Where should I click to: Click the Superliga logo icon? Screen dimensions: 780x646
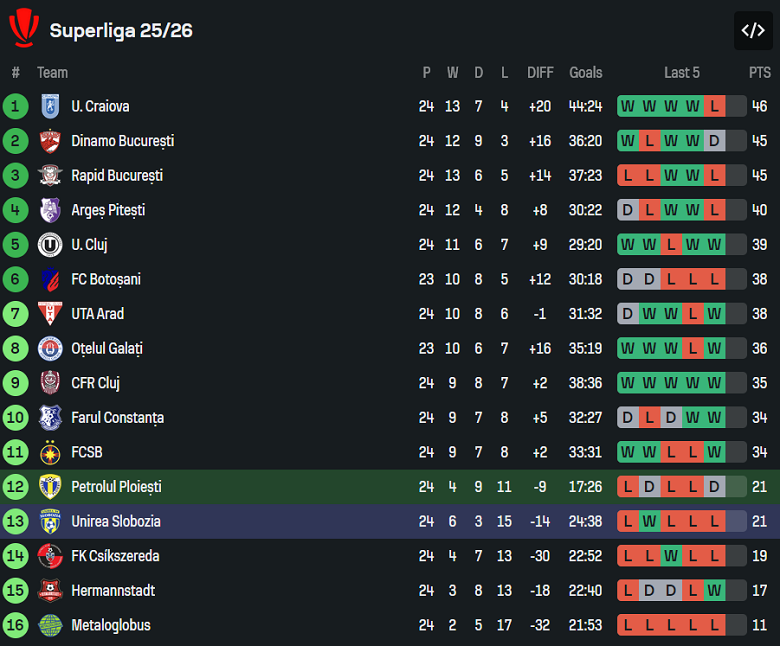coord(24,29)
